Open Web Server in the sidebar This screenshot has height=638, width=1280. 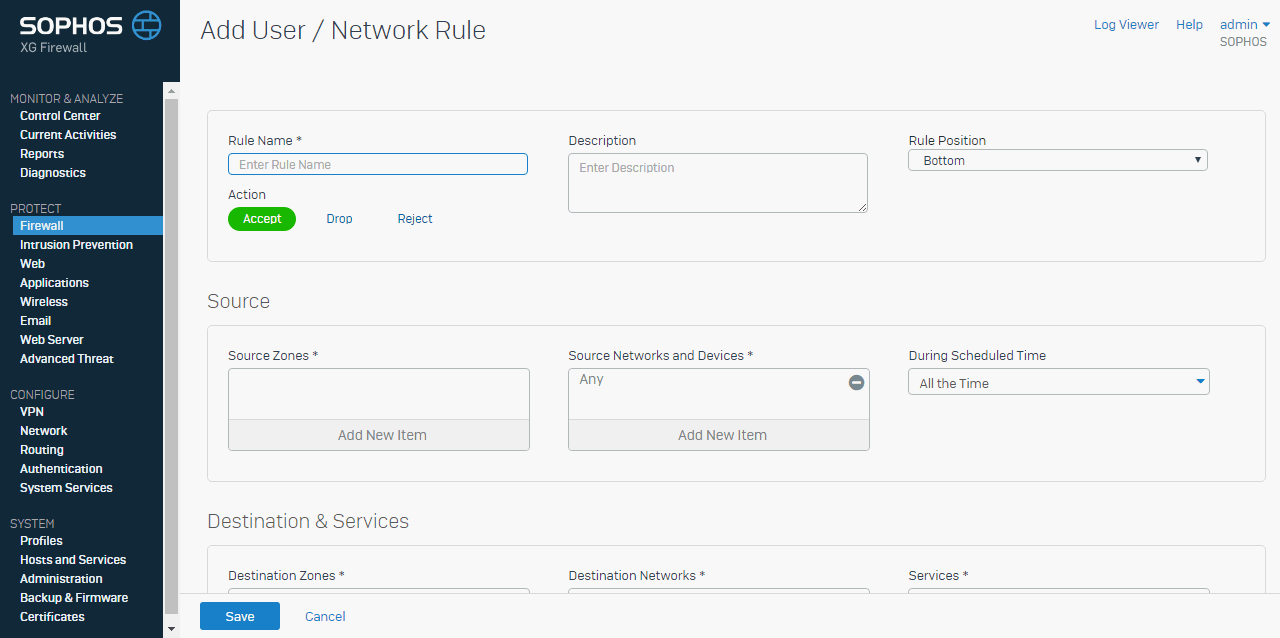coord(52,340)
